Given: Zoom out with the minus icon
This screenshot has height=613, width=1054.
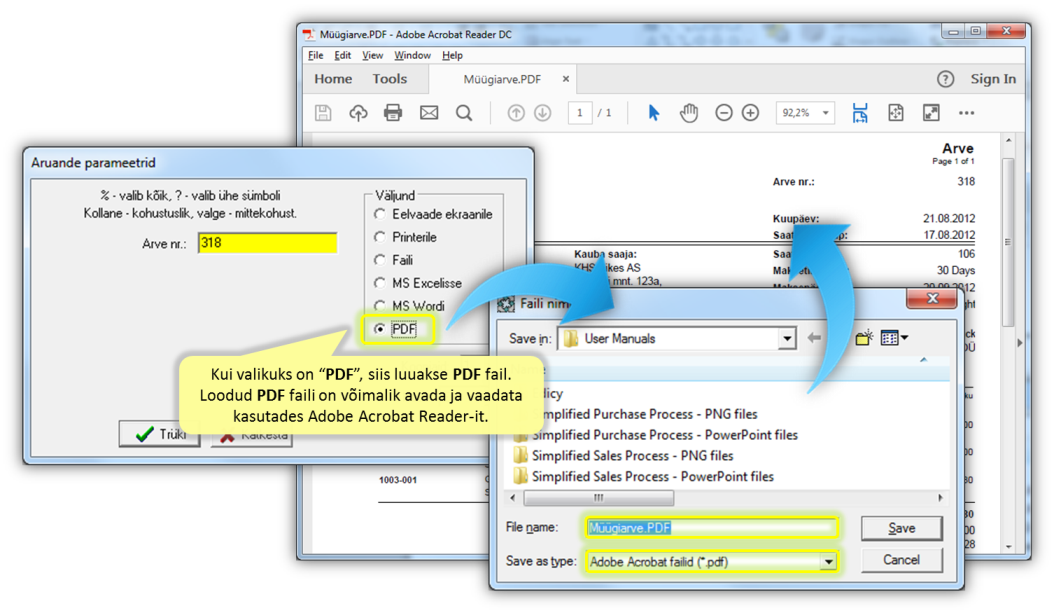Looking at the screenshot, I should (x=724, y=113).
